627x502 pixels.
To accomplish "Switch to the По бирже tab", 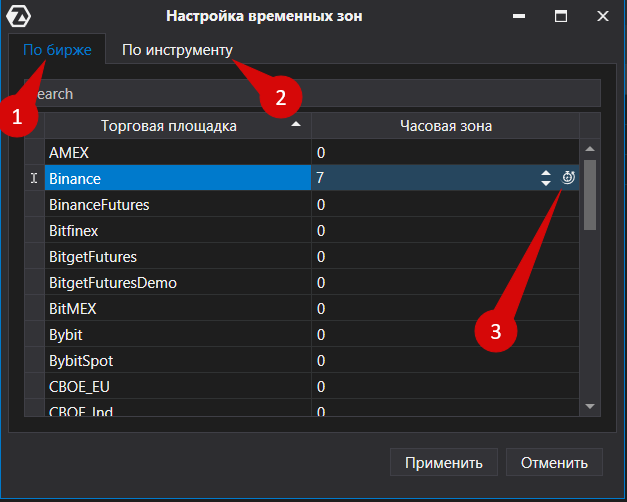I will [57, 50].
